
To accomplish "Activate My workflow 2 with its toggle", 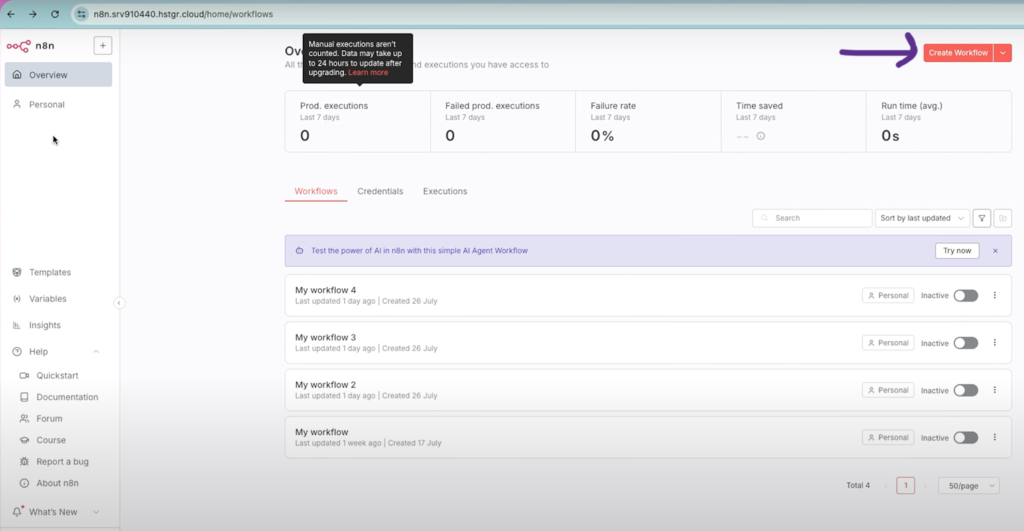I will [x=966, y=391].
